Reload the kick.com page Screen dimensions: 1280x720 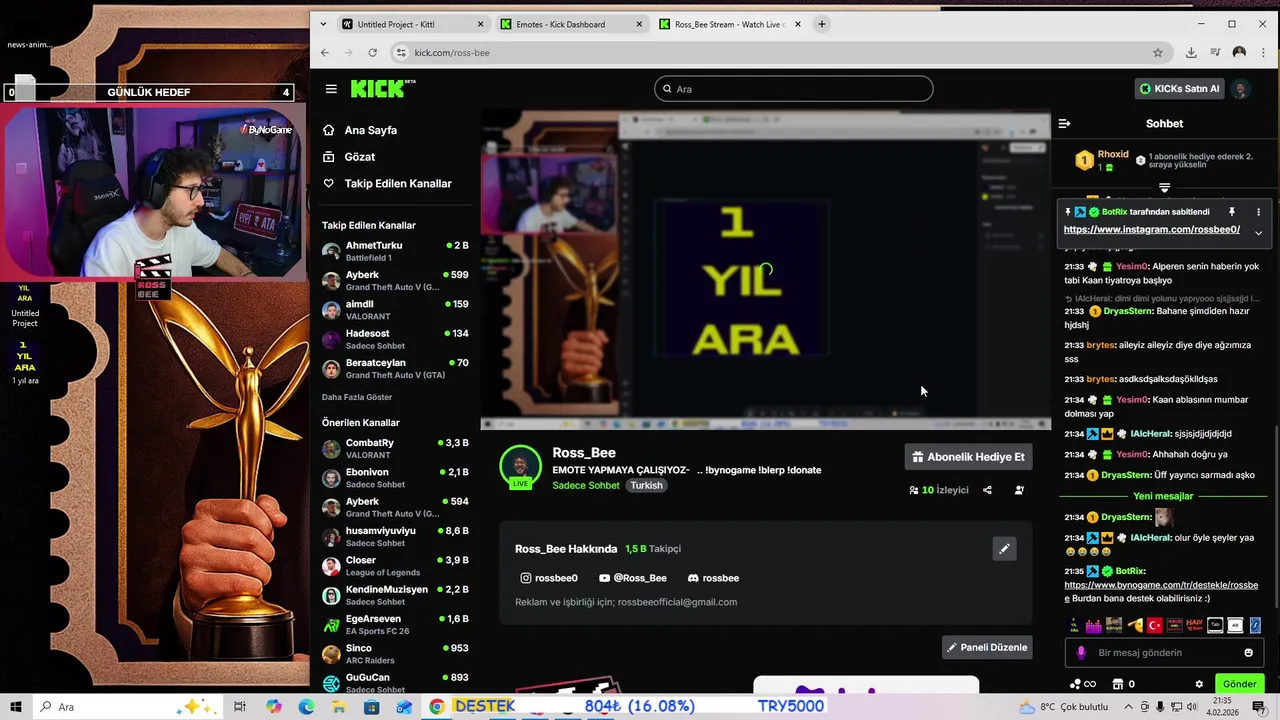click(373, 53)
